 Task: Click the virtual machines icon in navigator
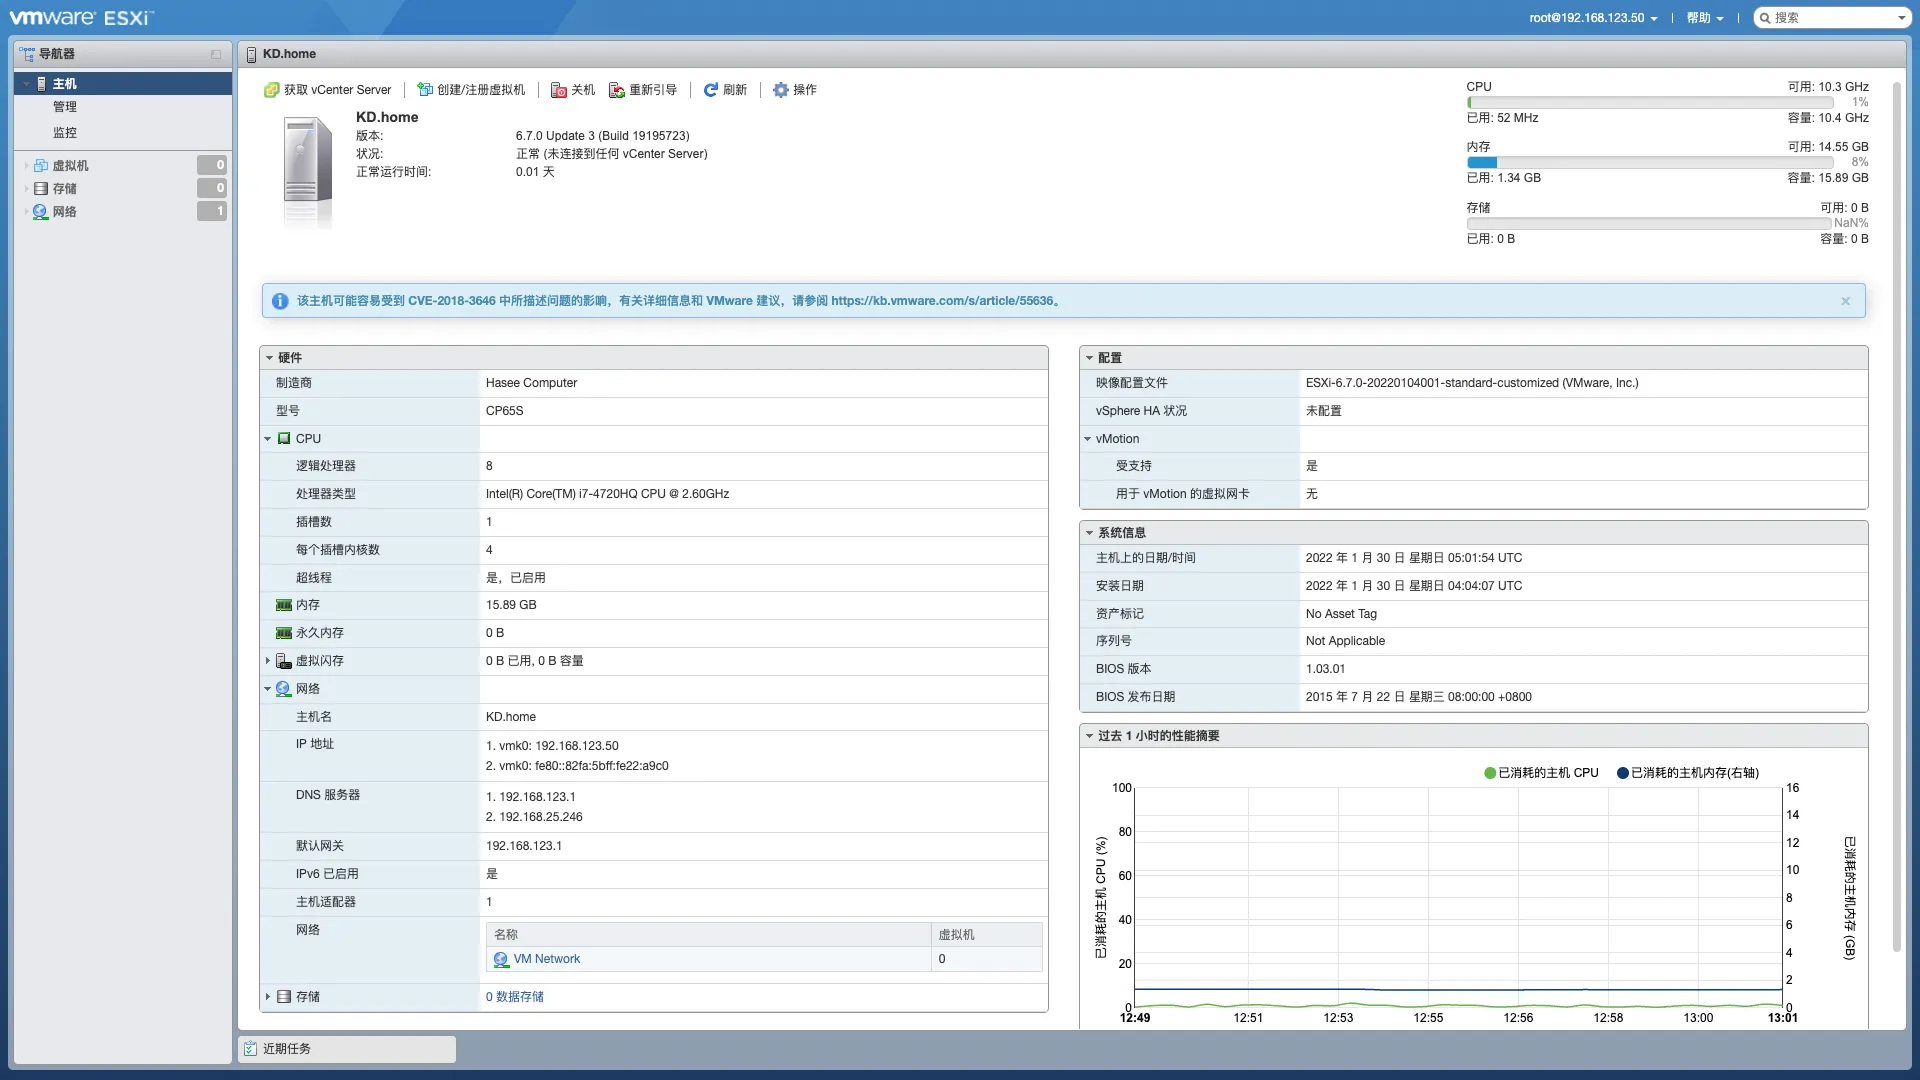point(41,166)
